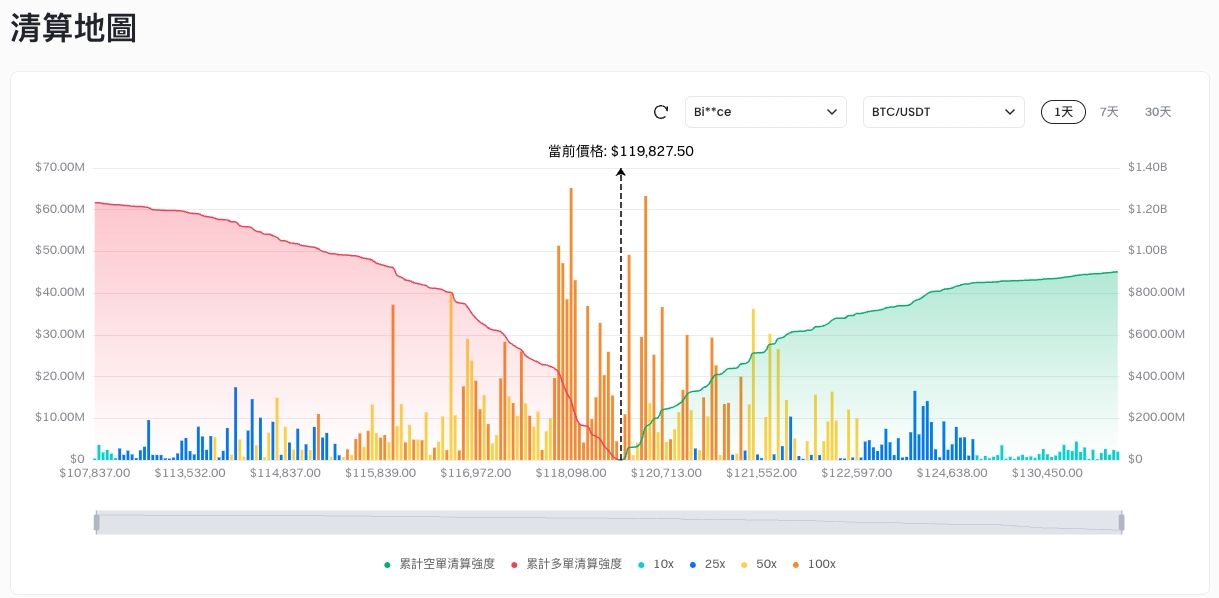Click the blue 25x legend marker
Screen dimensions: 1219x598
(694, 564)
